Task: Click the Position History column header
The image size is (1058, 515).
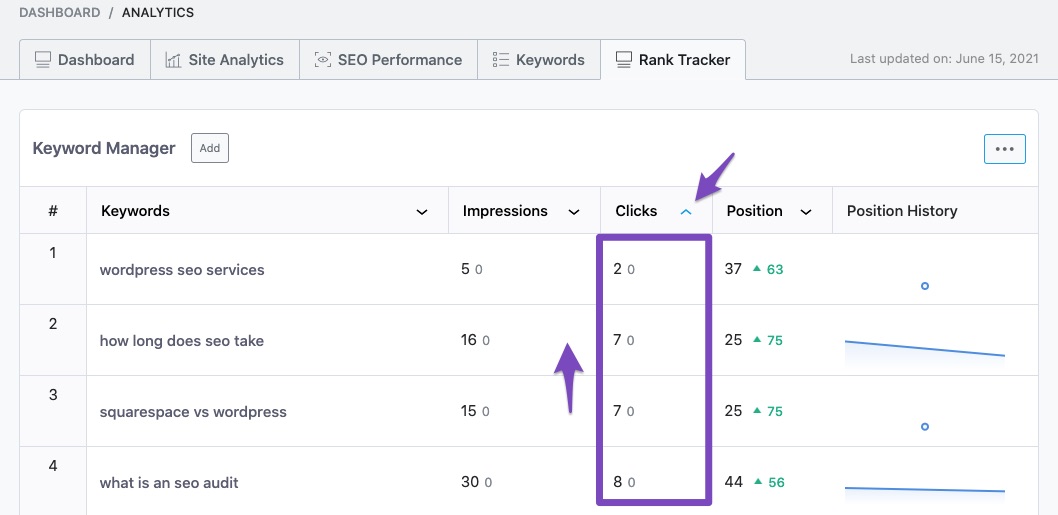Action: coord(902,211)
